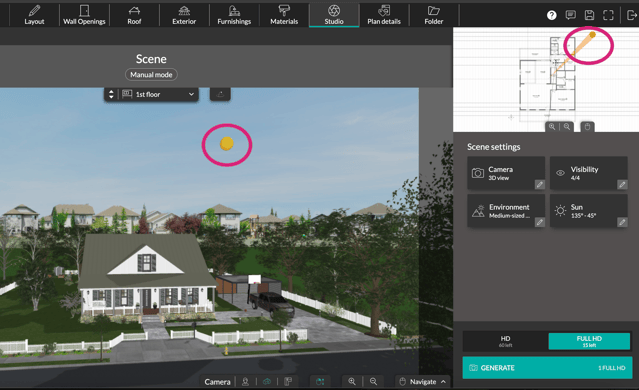Zoom in on the floor plan minimap
The height and width of the screenshot is (390, 639).
[552, 127]
